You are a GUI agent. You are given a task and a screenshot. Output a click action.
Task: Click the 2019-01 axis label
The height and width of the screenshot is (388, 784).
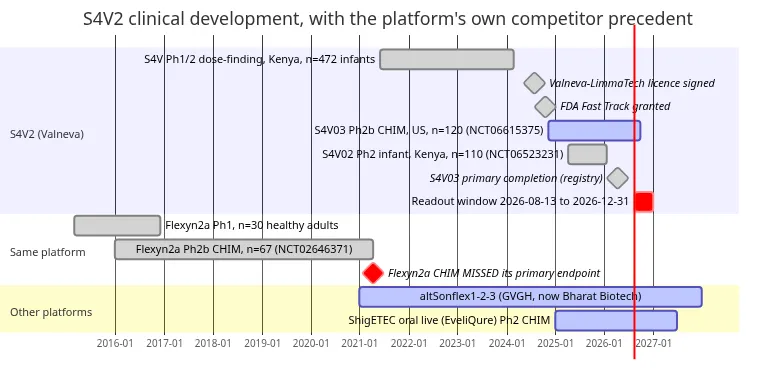pyautogui.click(x=262, y=344)
